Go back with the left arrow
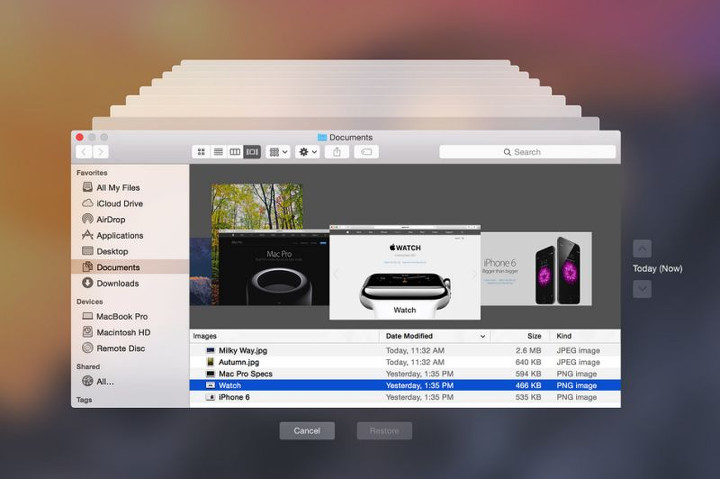This screenshot has height=479, width=720. click(84, 152)
